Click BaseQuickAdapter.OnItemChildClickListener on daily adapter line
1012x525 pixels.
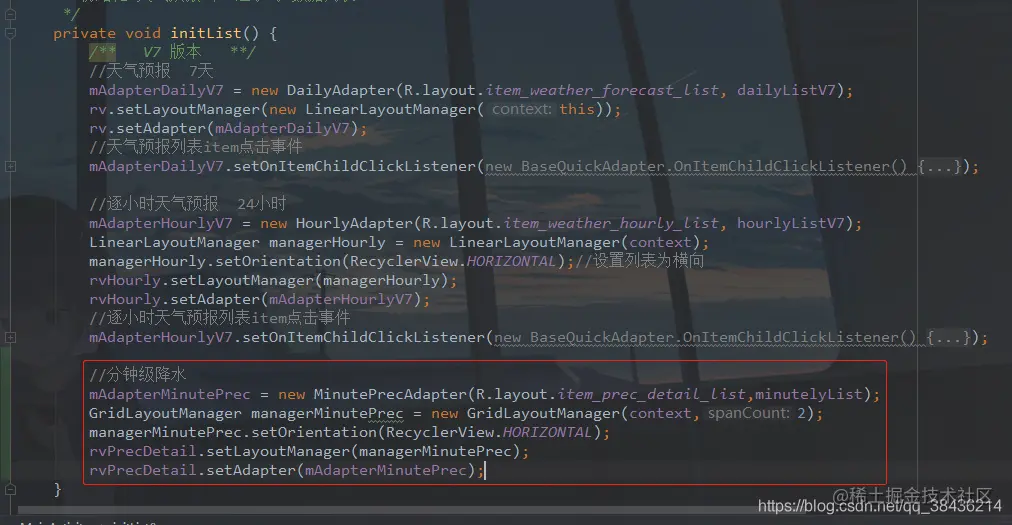pos(713,167)
